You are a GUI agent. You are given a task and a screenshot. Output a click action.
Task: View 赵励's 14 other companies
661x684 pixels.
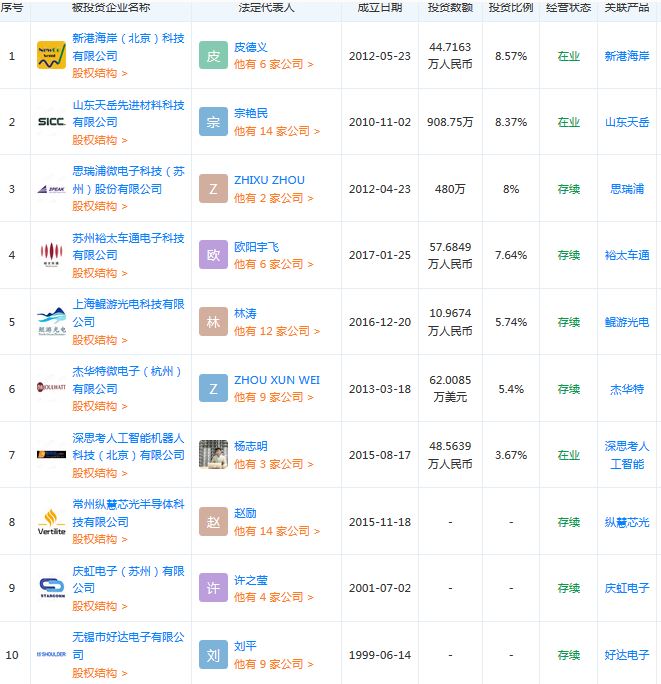tap(277, 531)
